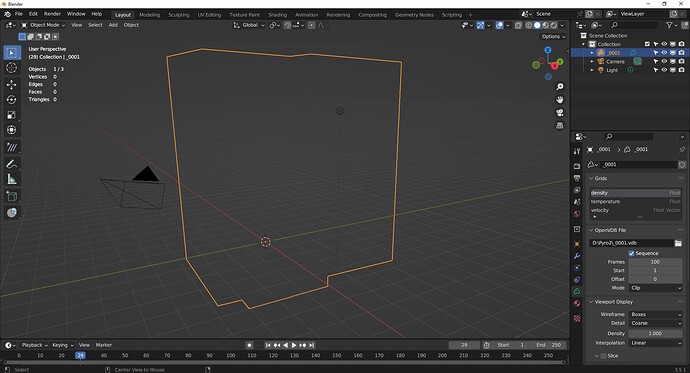Switch to rendered viewport shading

click(554, 25)
